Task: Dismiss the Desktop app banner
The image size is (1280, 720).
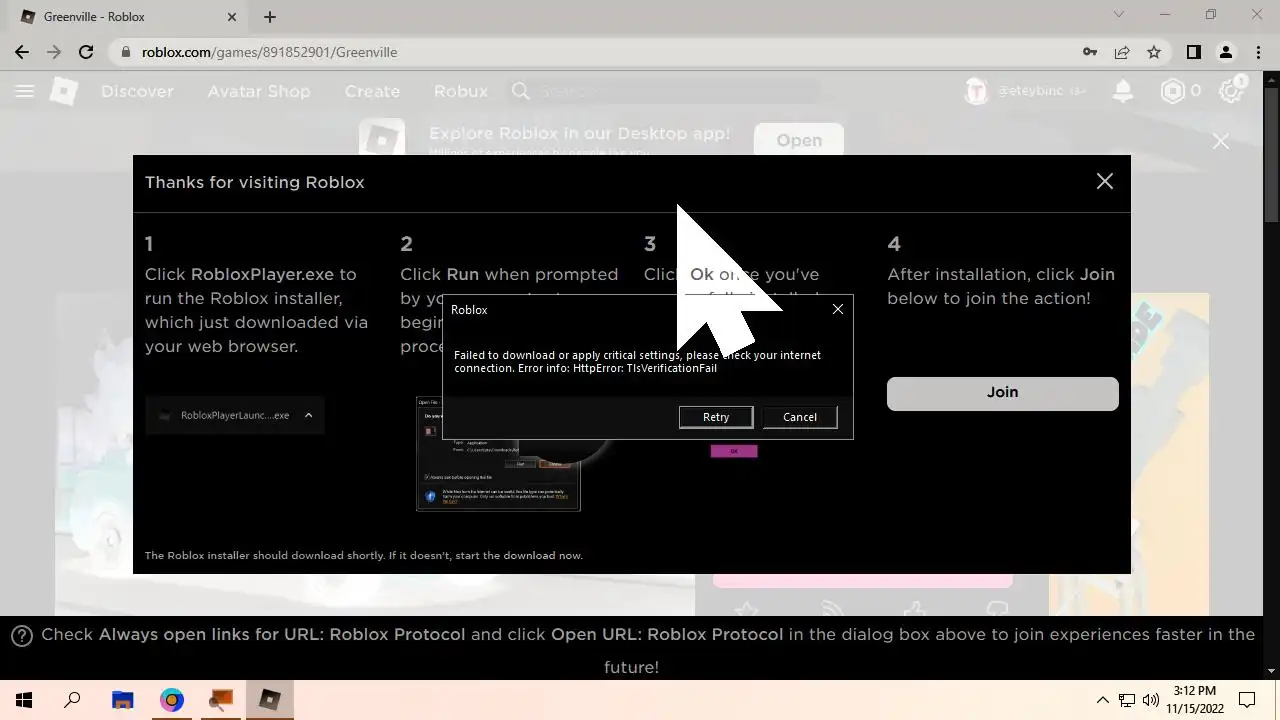Action: point(1221,141)
